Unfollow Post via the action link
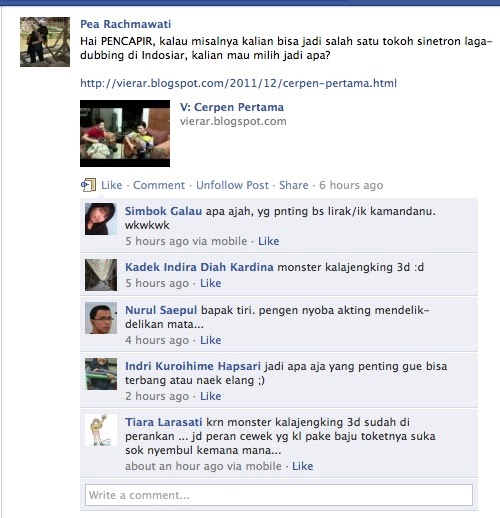Viewport: 500px width, 518px height. 232,185
